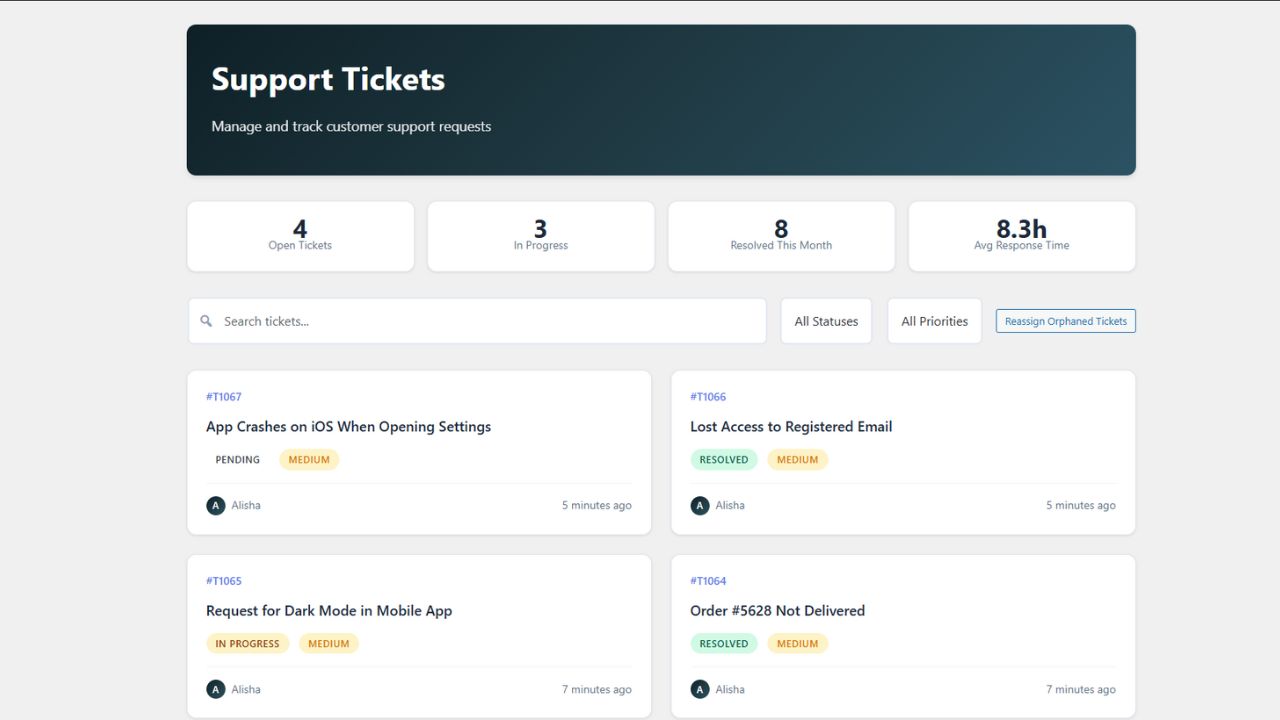Open ticket ID link #T1067
Viewport: 1280px width, 720px height.
224,397
